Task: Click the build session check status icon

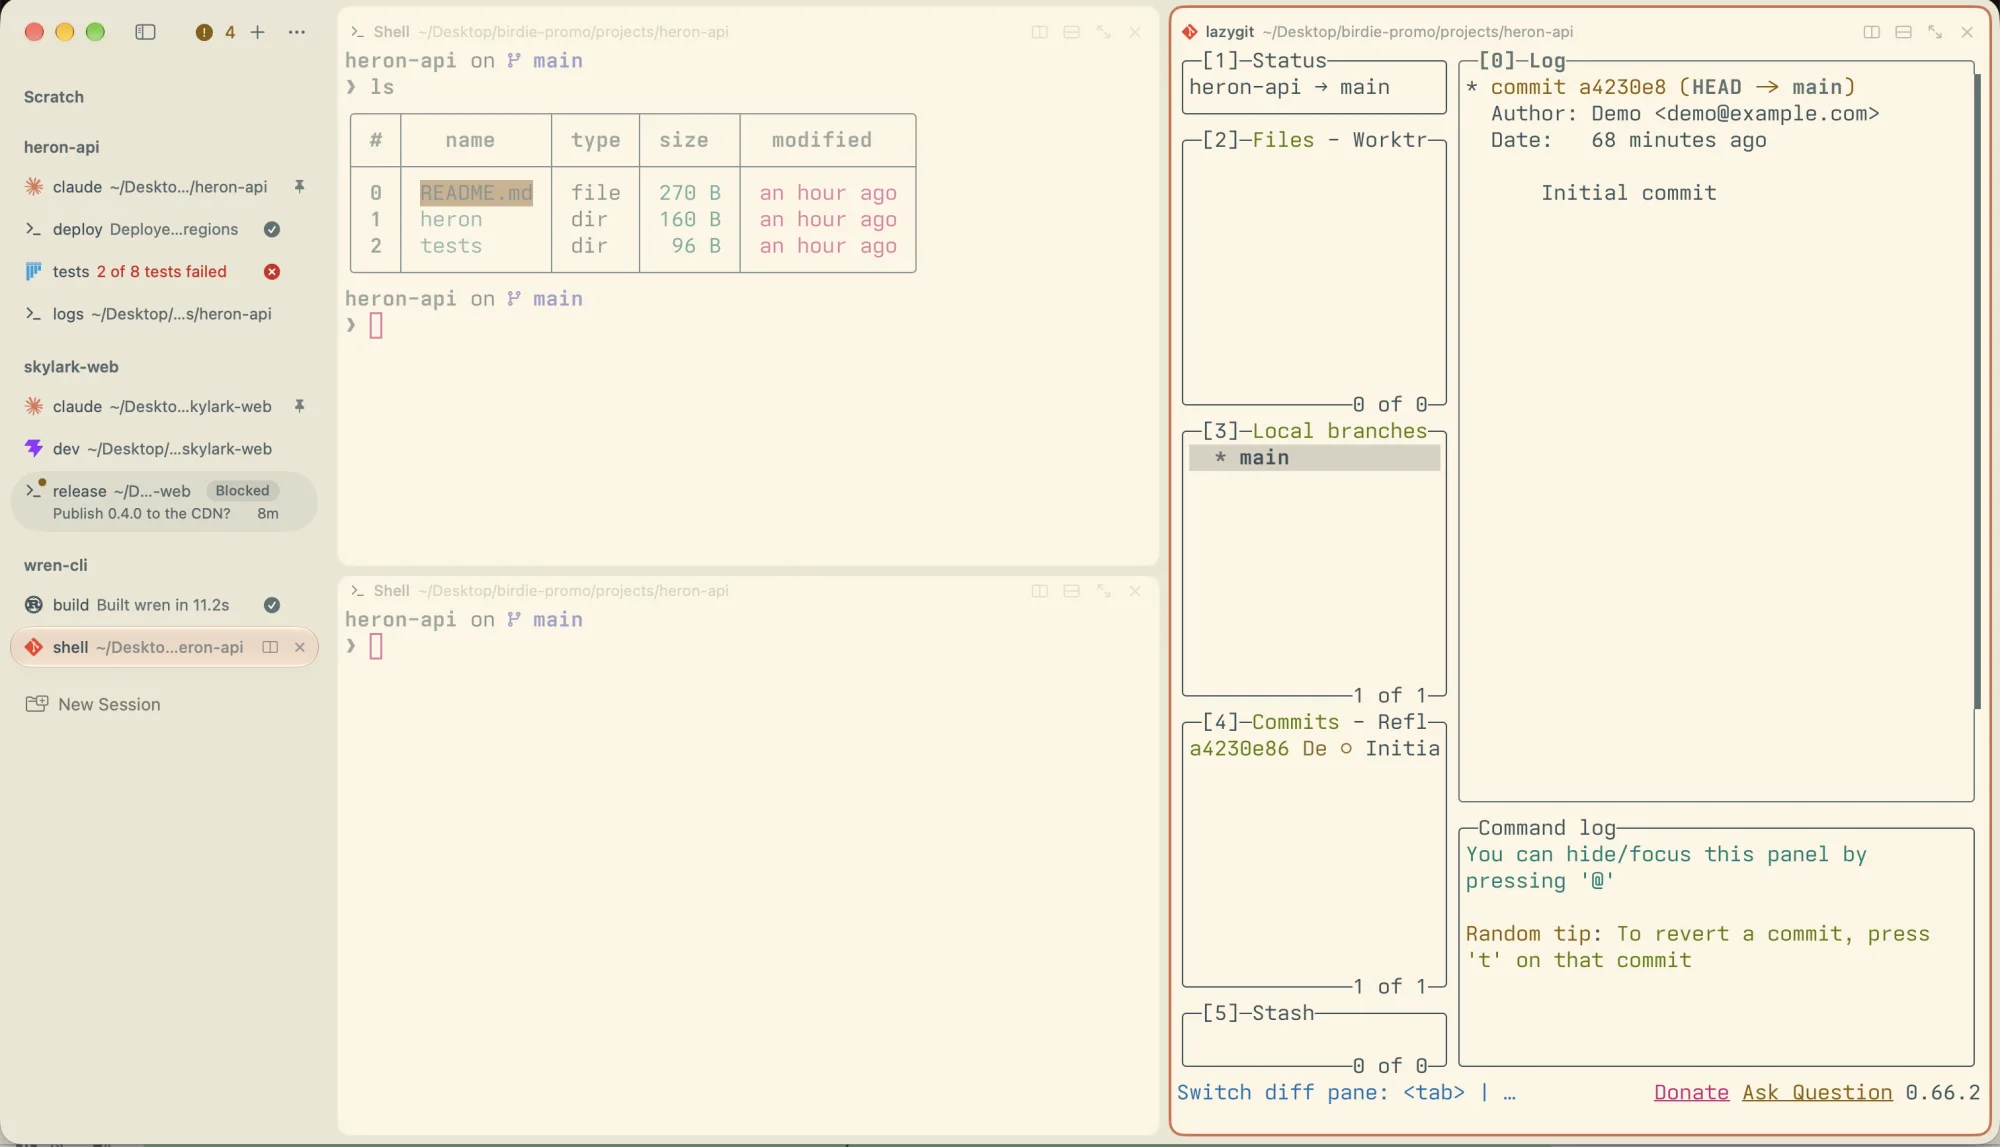Action: pos(272,605)
